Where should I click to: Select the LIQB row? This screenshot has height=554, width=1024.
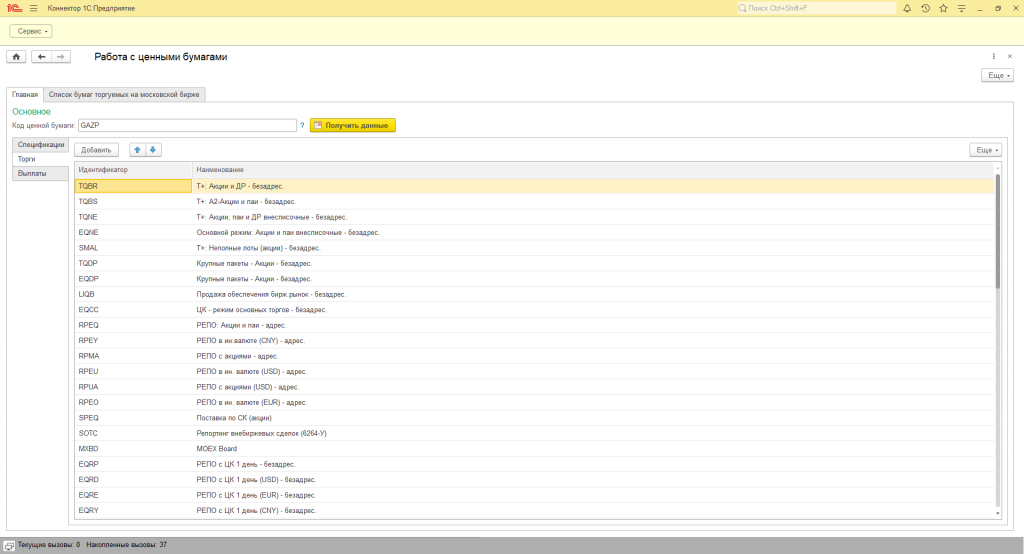coord(534,294)
